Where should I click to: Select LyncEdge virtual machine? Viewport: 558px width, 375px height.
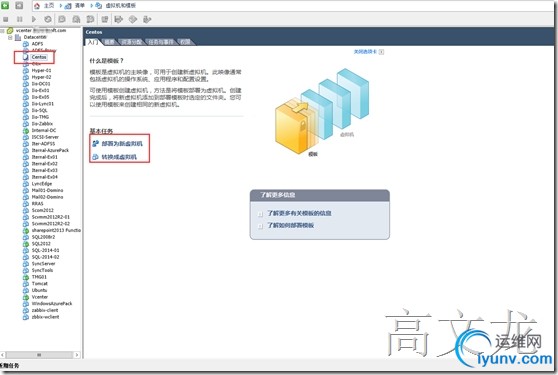click(x=42, y=184)
